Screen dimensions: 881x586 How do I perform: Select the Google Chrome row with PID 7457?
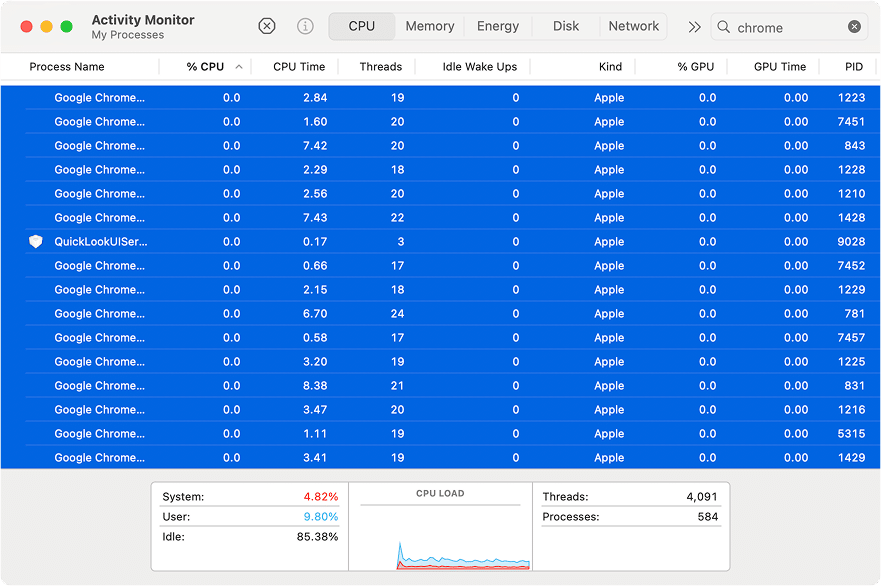(440, 338)
